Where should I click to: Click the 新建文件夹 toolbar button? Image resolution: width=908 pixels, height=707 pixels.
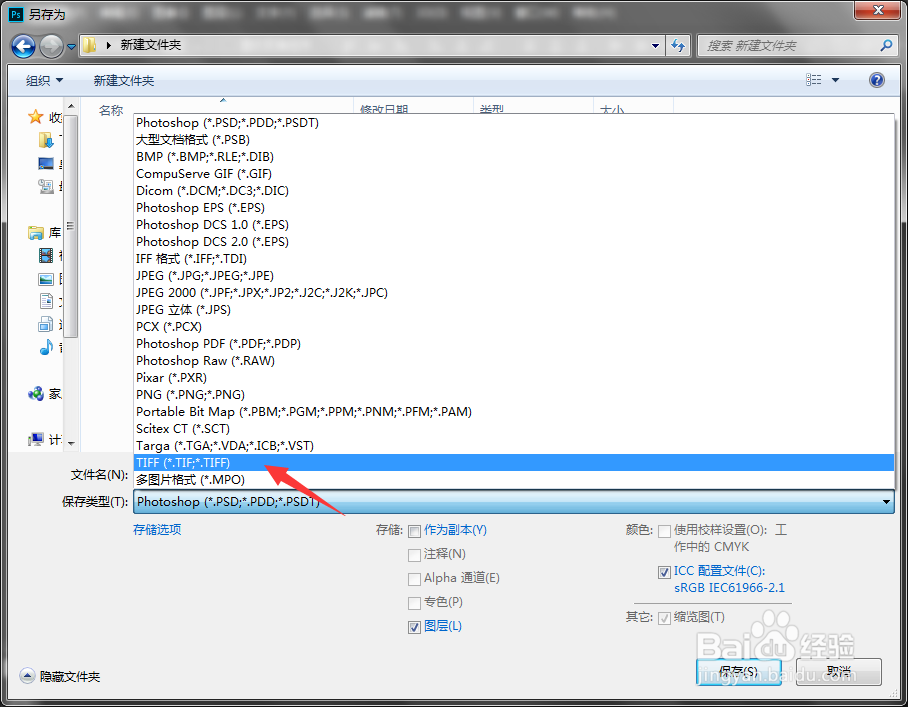click(124, 80)
